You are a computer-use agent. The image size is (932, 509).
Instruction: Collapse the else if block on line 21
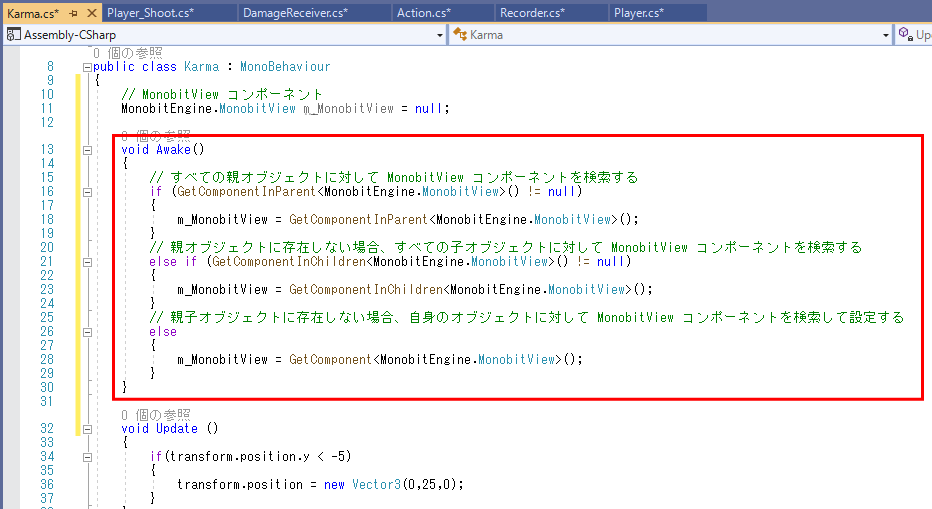pos(87,262)
